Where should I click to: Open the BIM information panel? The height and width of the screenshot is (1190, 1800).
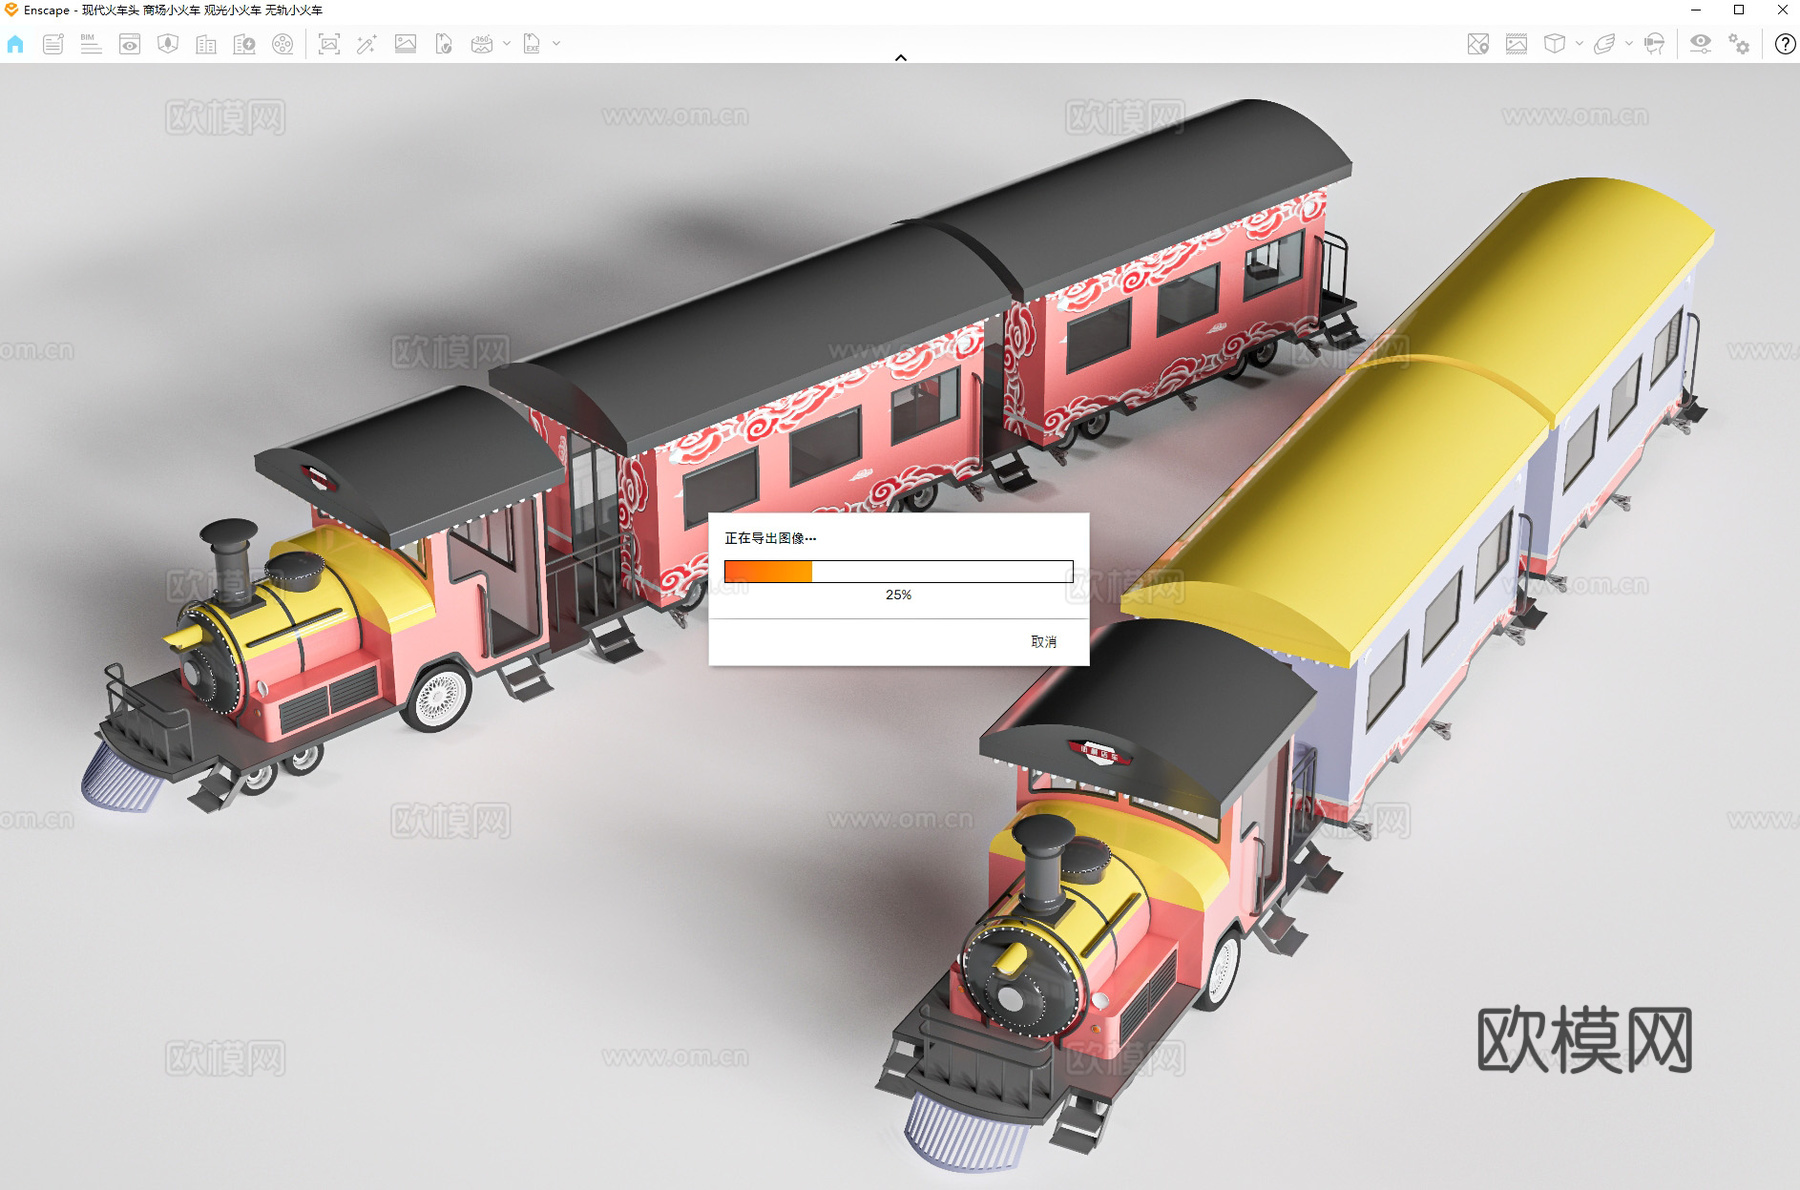(x=91, y=44)
